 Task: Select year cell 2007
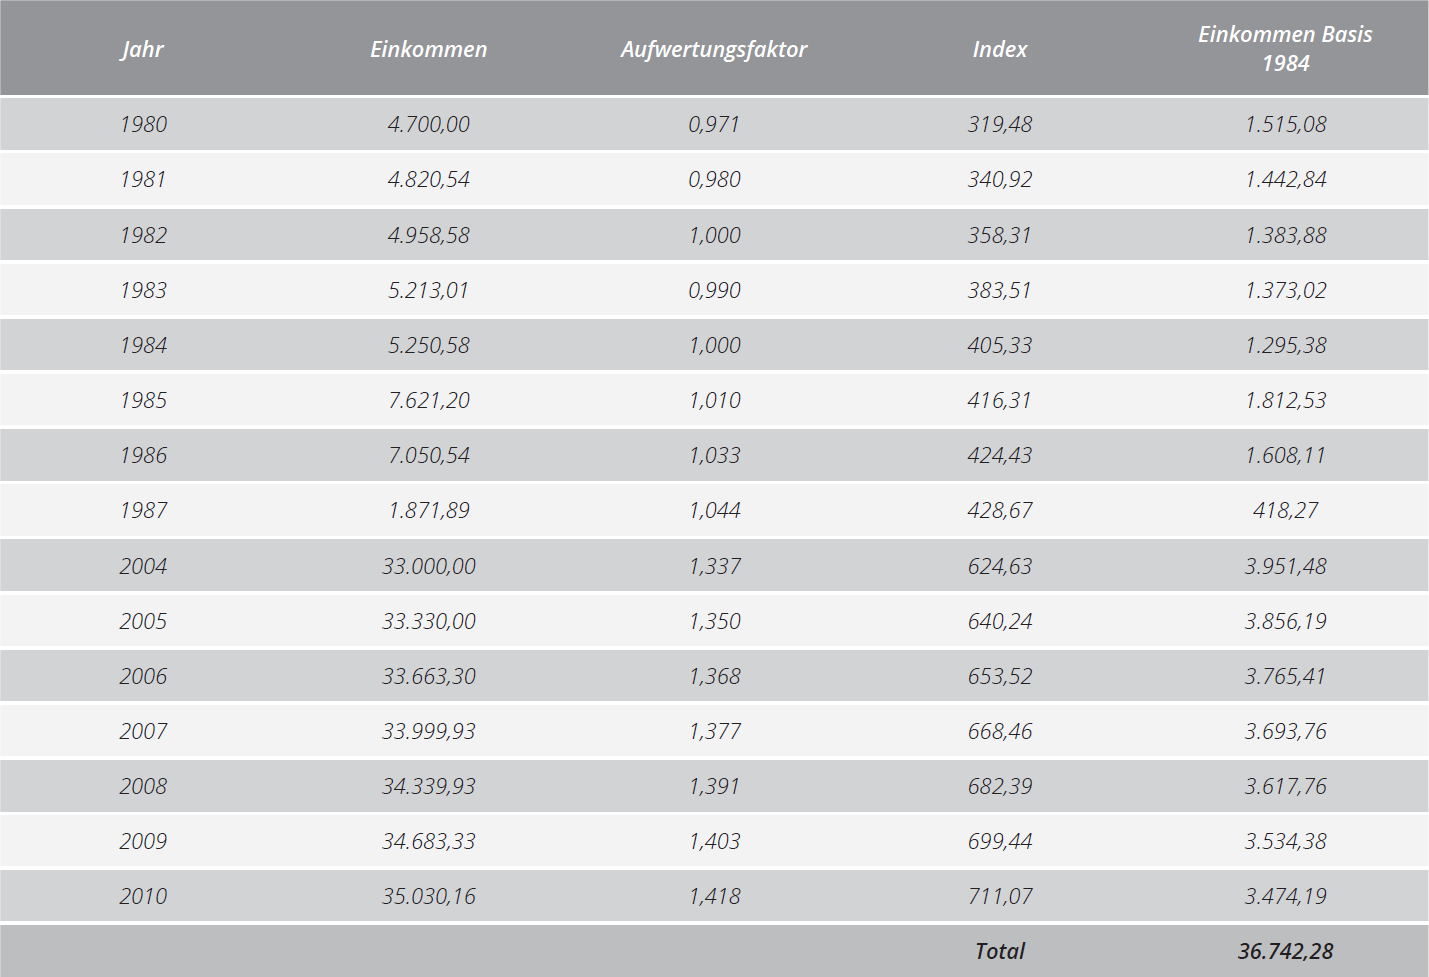(x=143, y=731)
